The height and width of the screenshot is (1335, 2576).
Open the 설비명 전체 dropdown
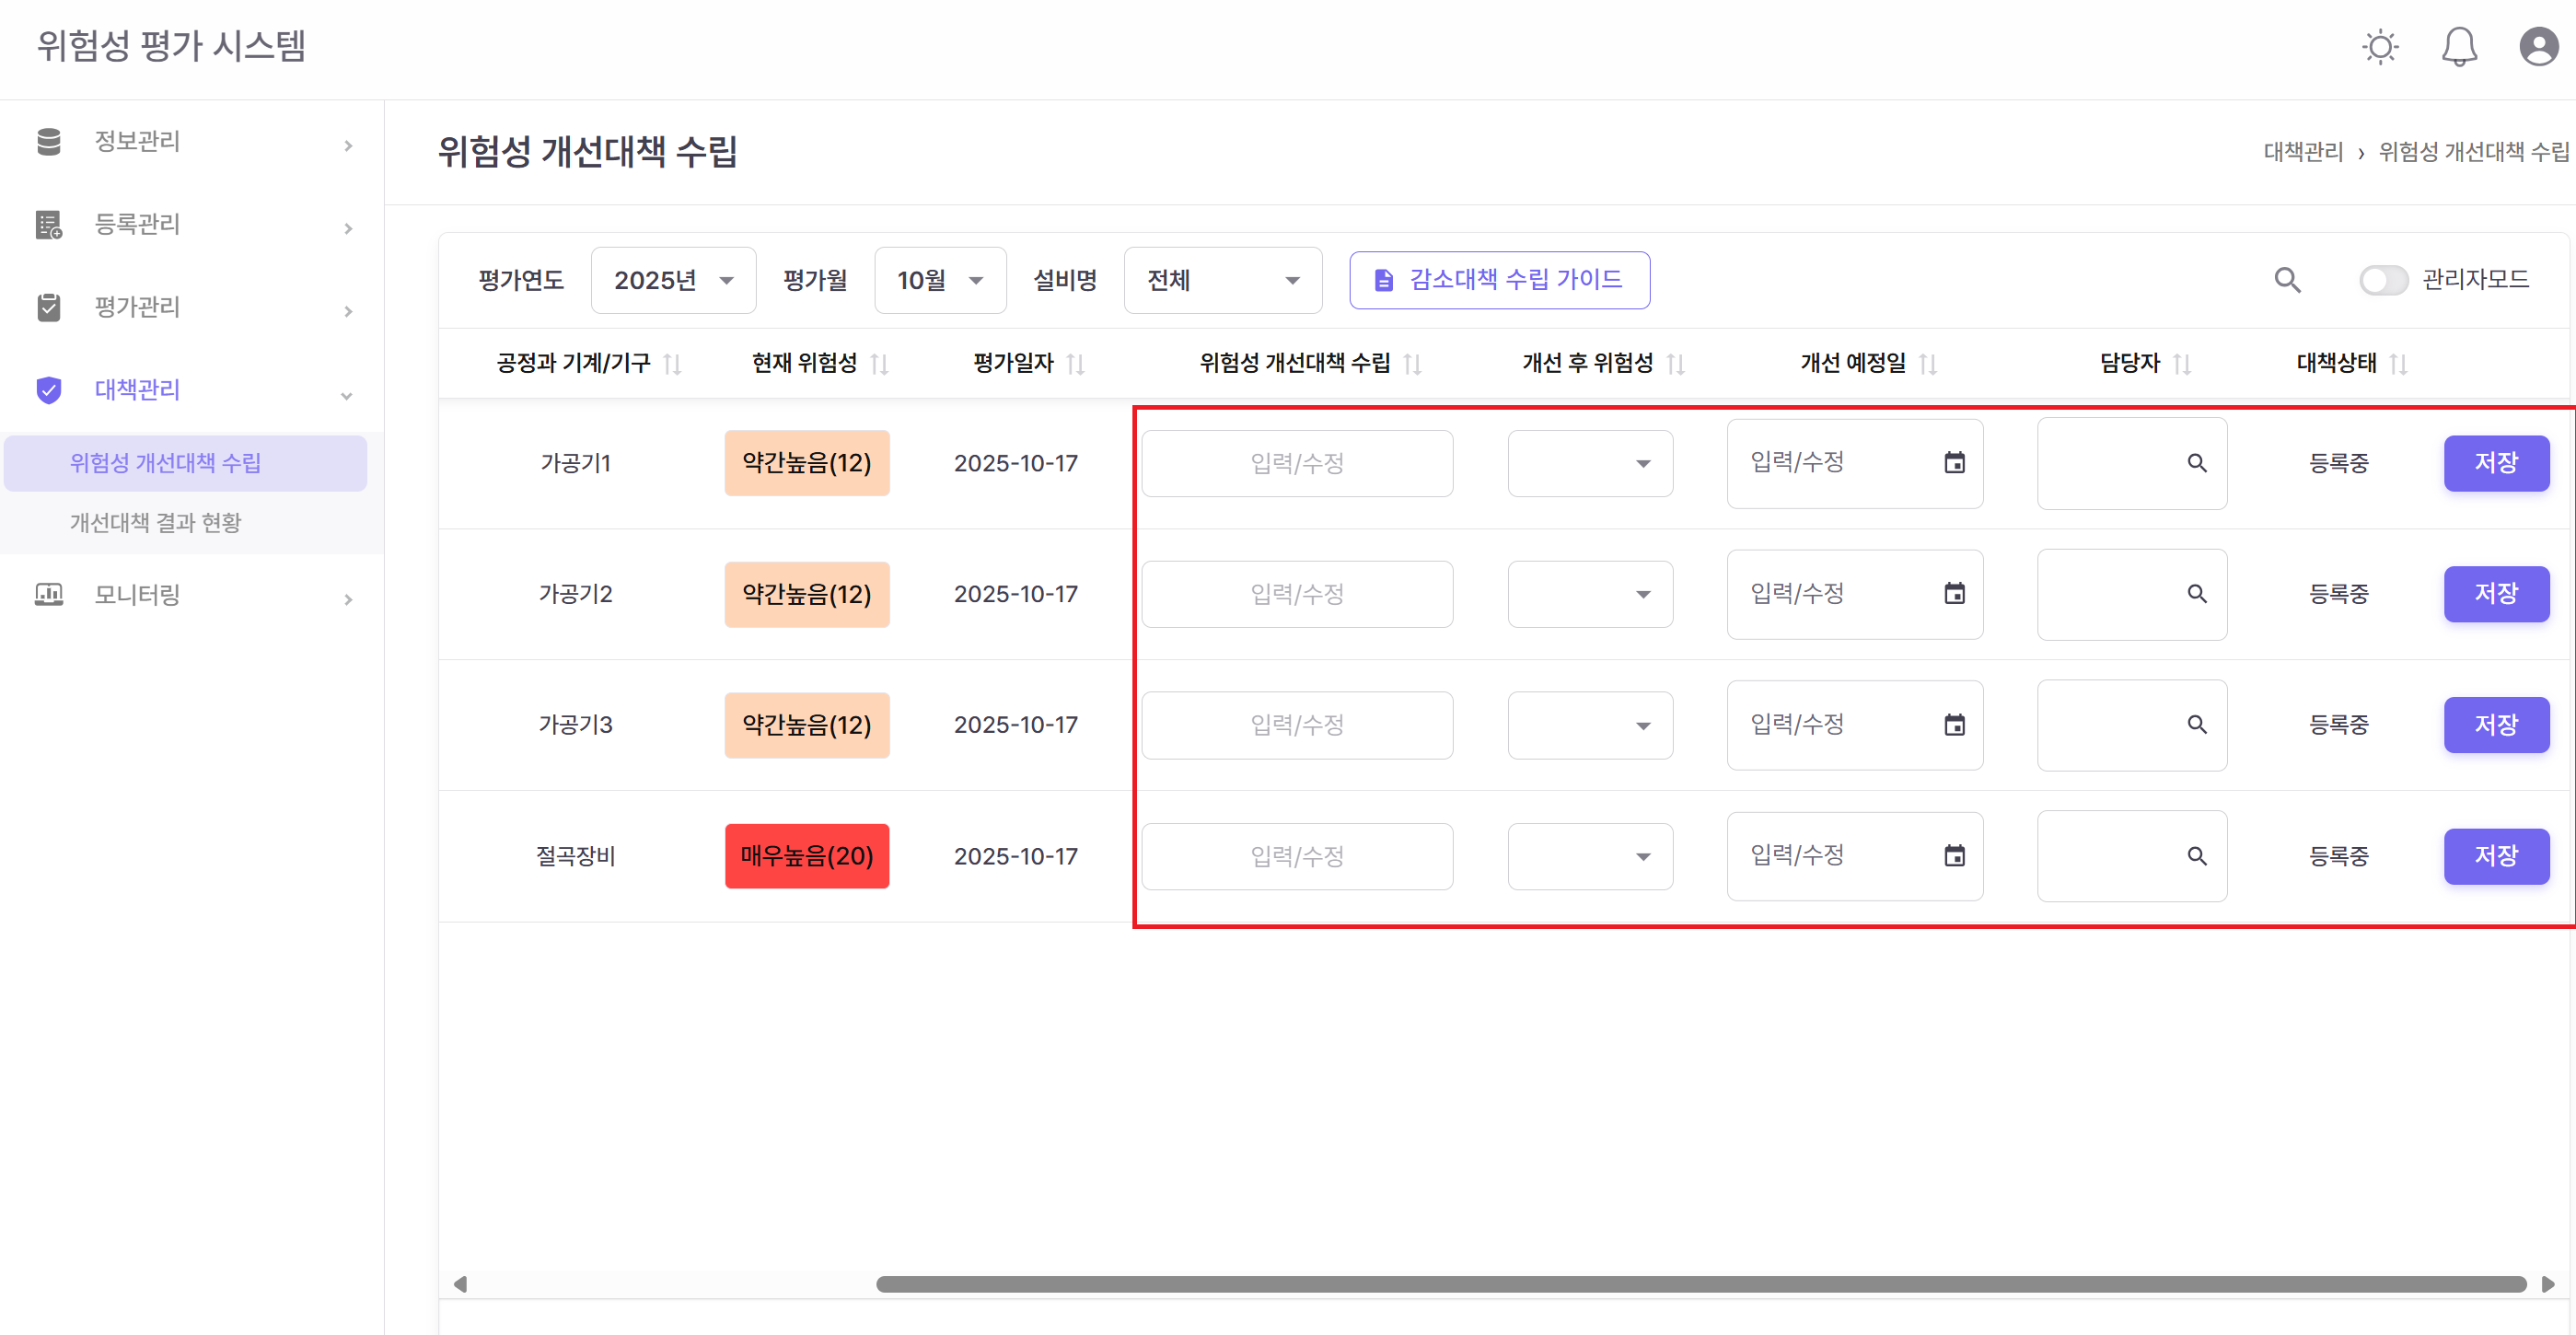click(1222, 280)
